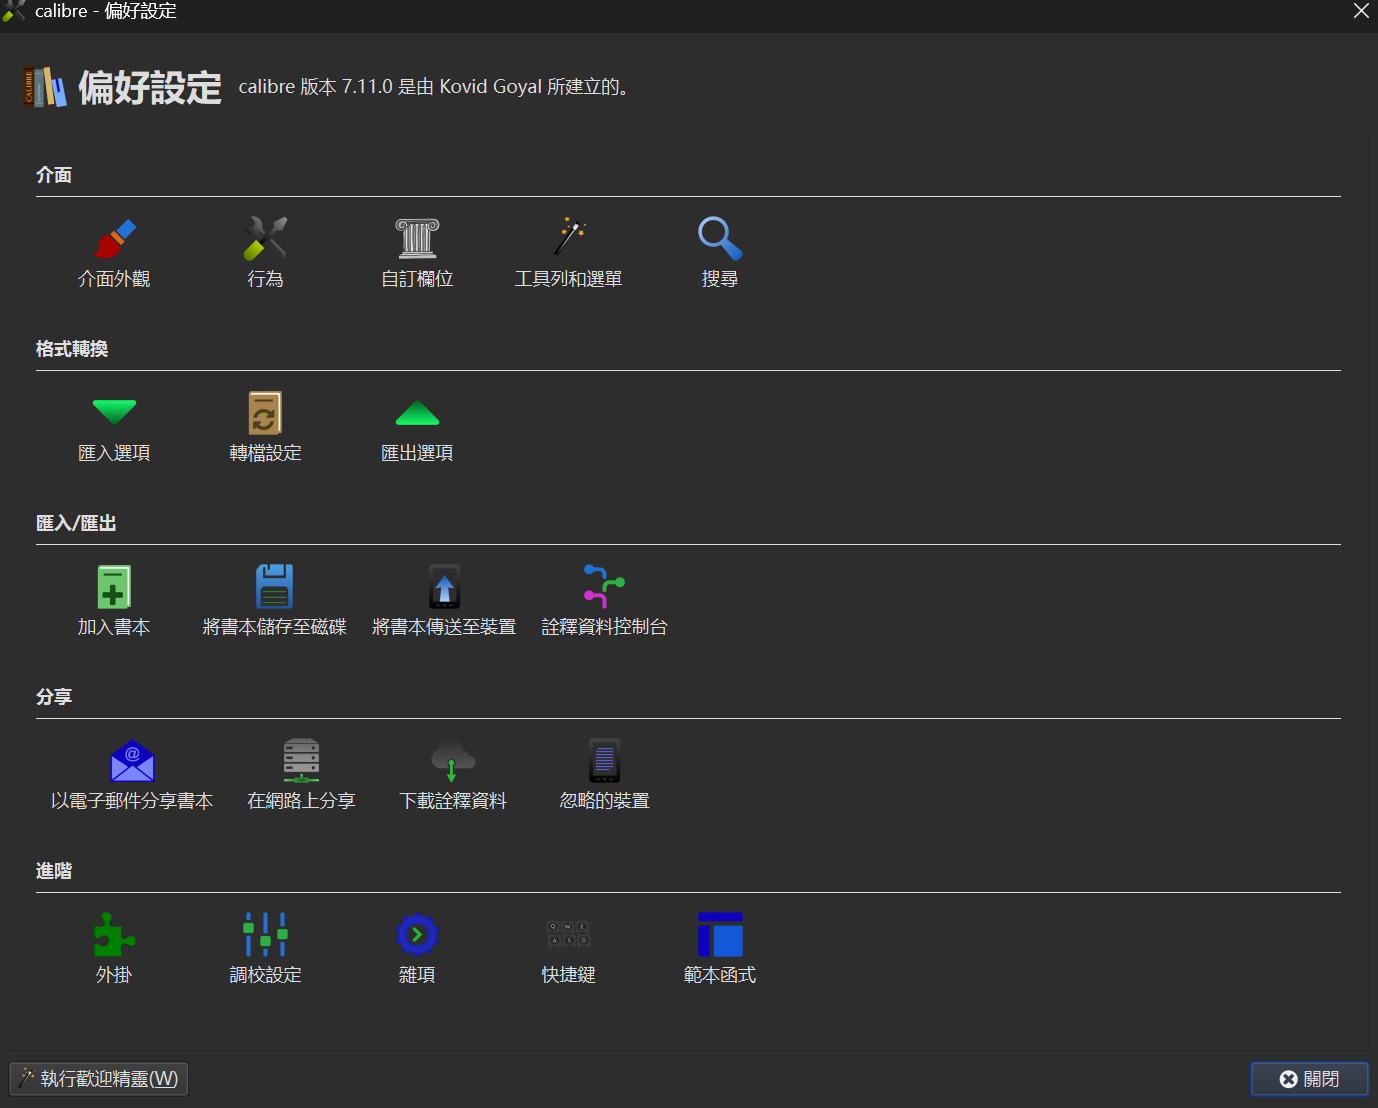Open 將書本傳送至裝置 tablet icon
1378x1108 pixels.
coord(444,586)
